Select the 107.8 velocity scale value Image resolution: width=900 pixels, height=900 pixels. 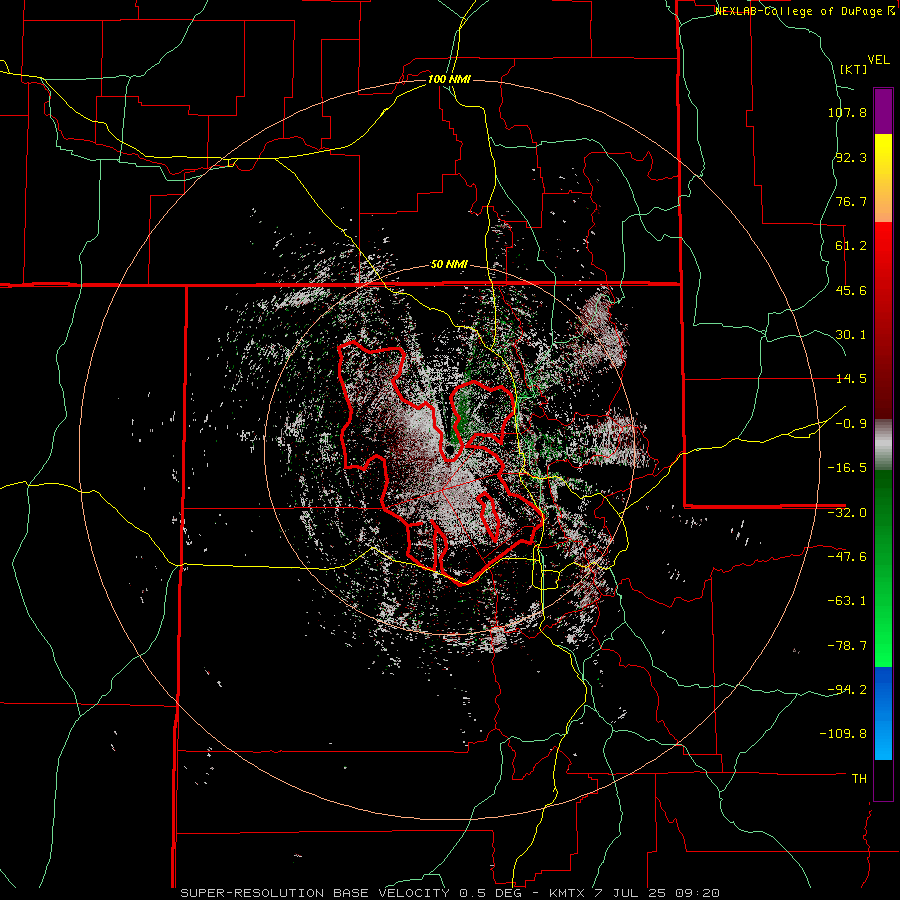[847, 112]
